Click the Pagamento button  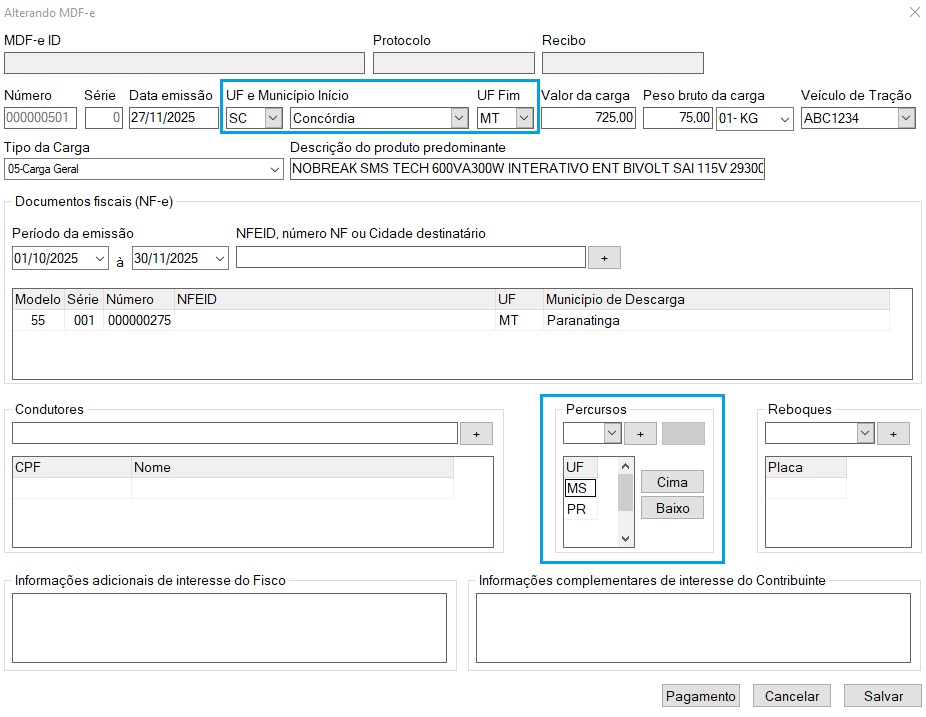point(700,696)
